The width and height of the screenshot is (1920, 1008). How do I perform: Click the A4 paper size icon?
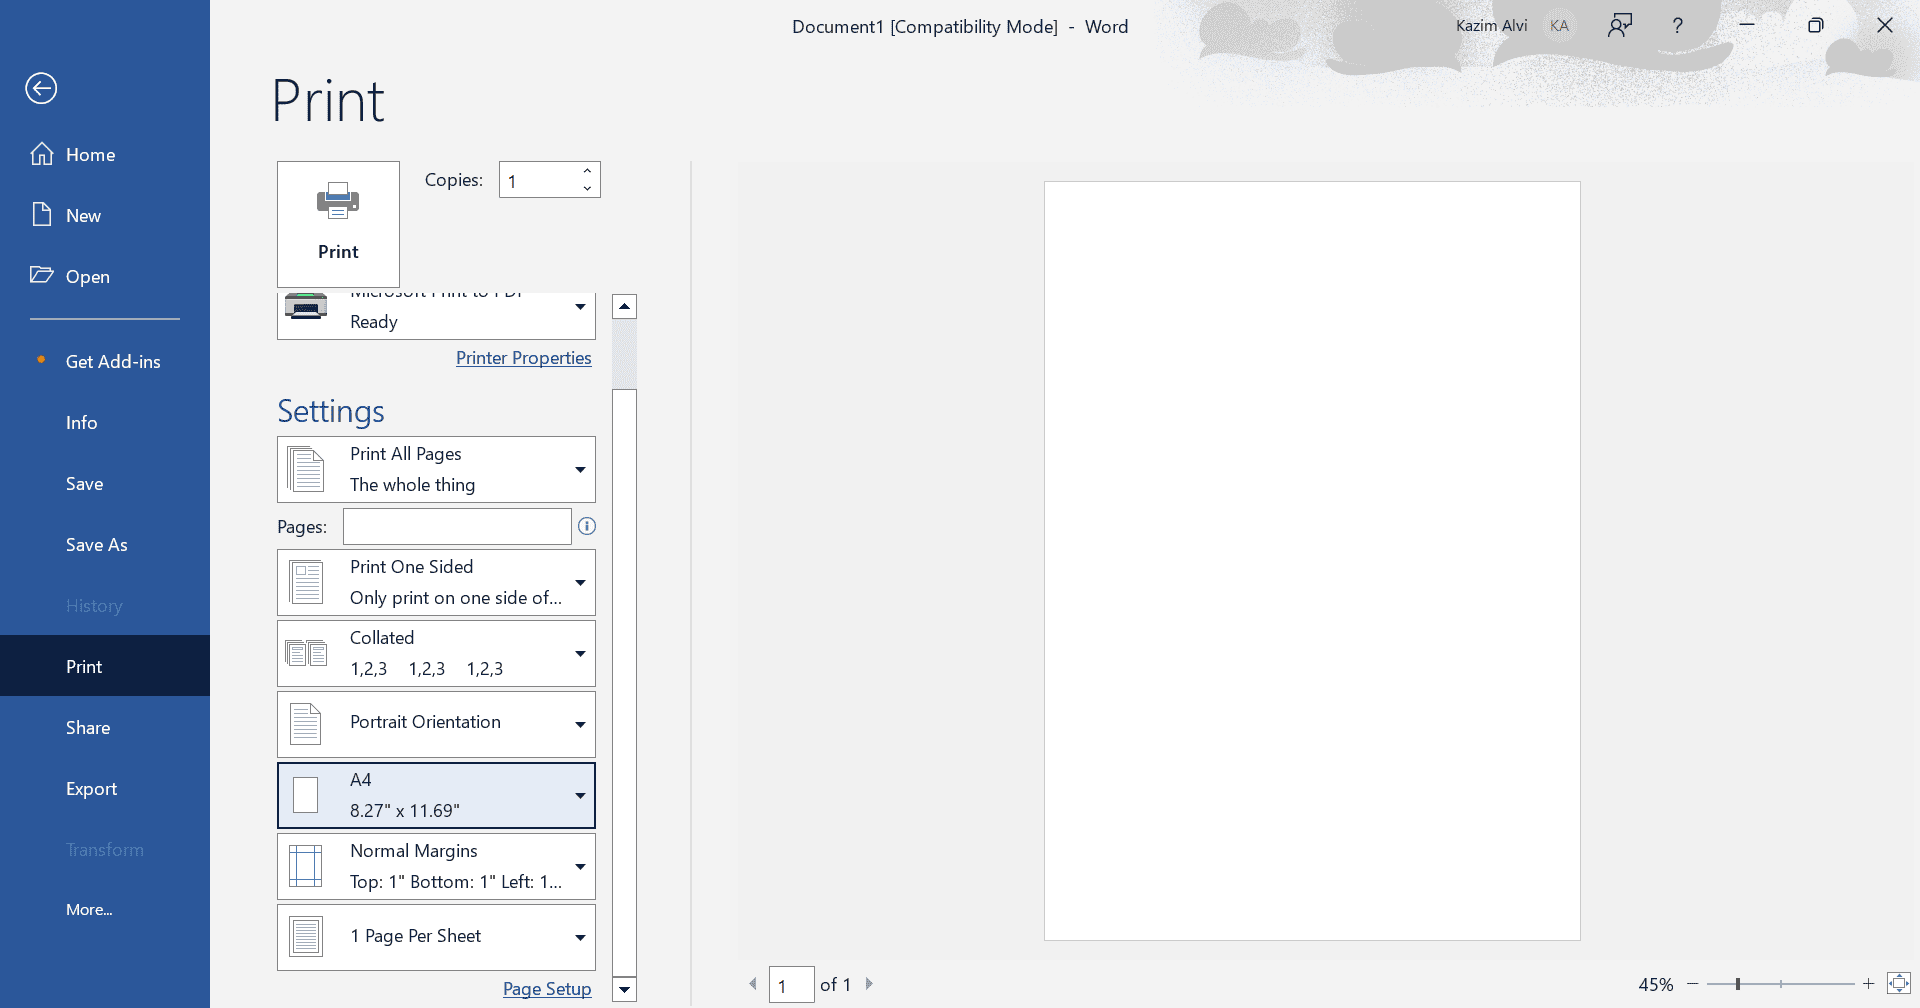tap(306, 795)
